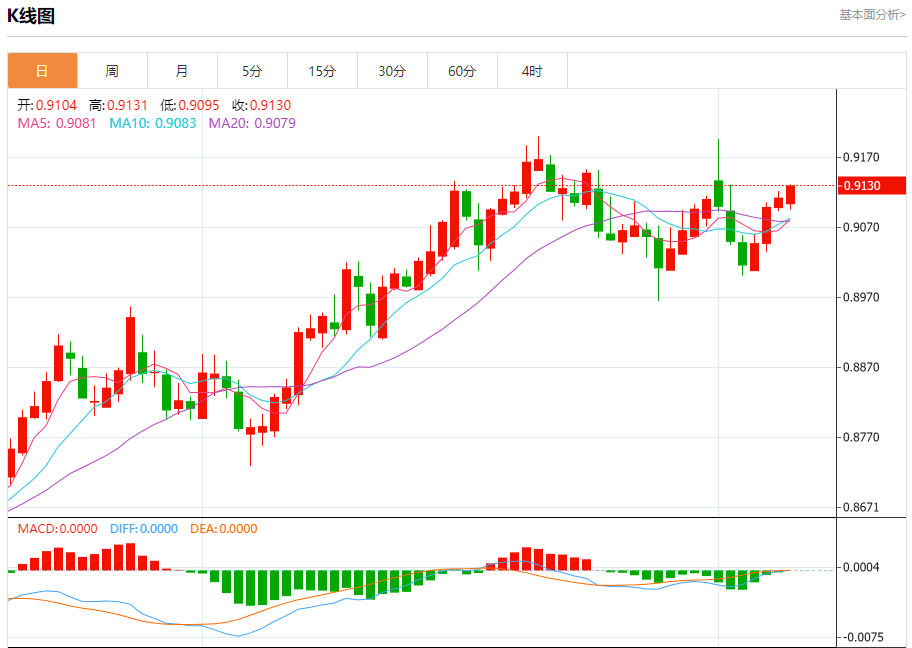This screenshot has width=912, height=648.
Task: Click the MACD:0.0000 indicator label
Action: pos(58,529)
